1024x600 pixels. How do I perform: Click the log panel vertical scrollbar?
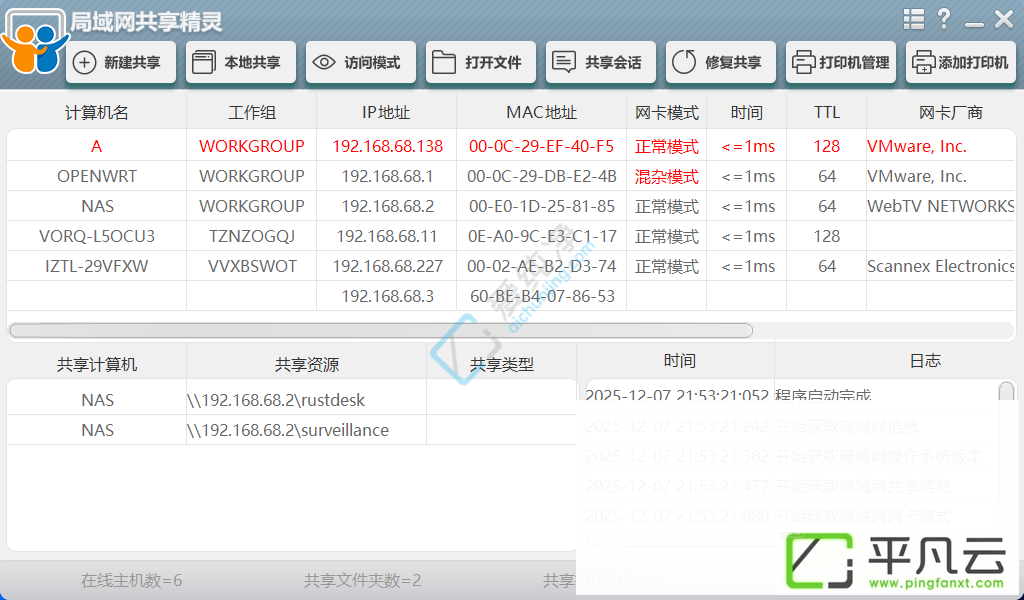pyautogui.click(x=1006, y=392)
